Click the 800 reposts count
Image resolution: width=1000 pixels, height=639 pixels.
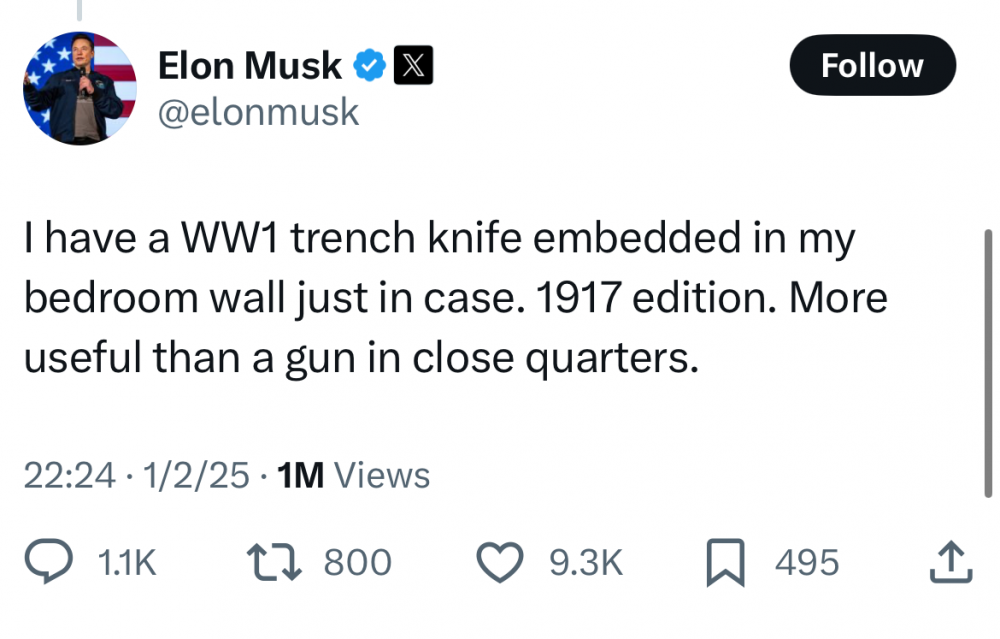tap(357, 563)
